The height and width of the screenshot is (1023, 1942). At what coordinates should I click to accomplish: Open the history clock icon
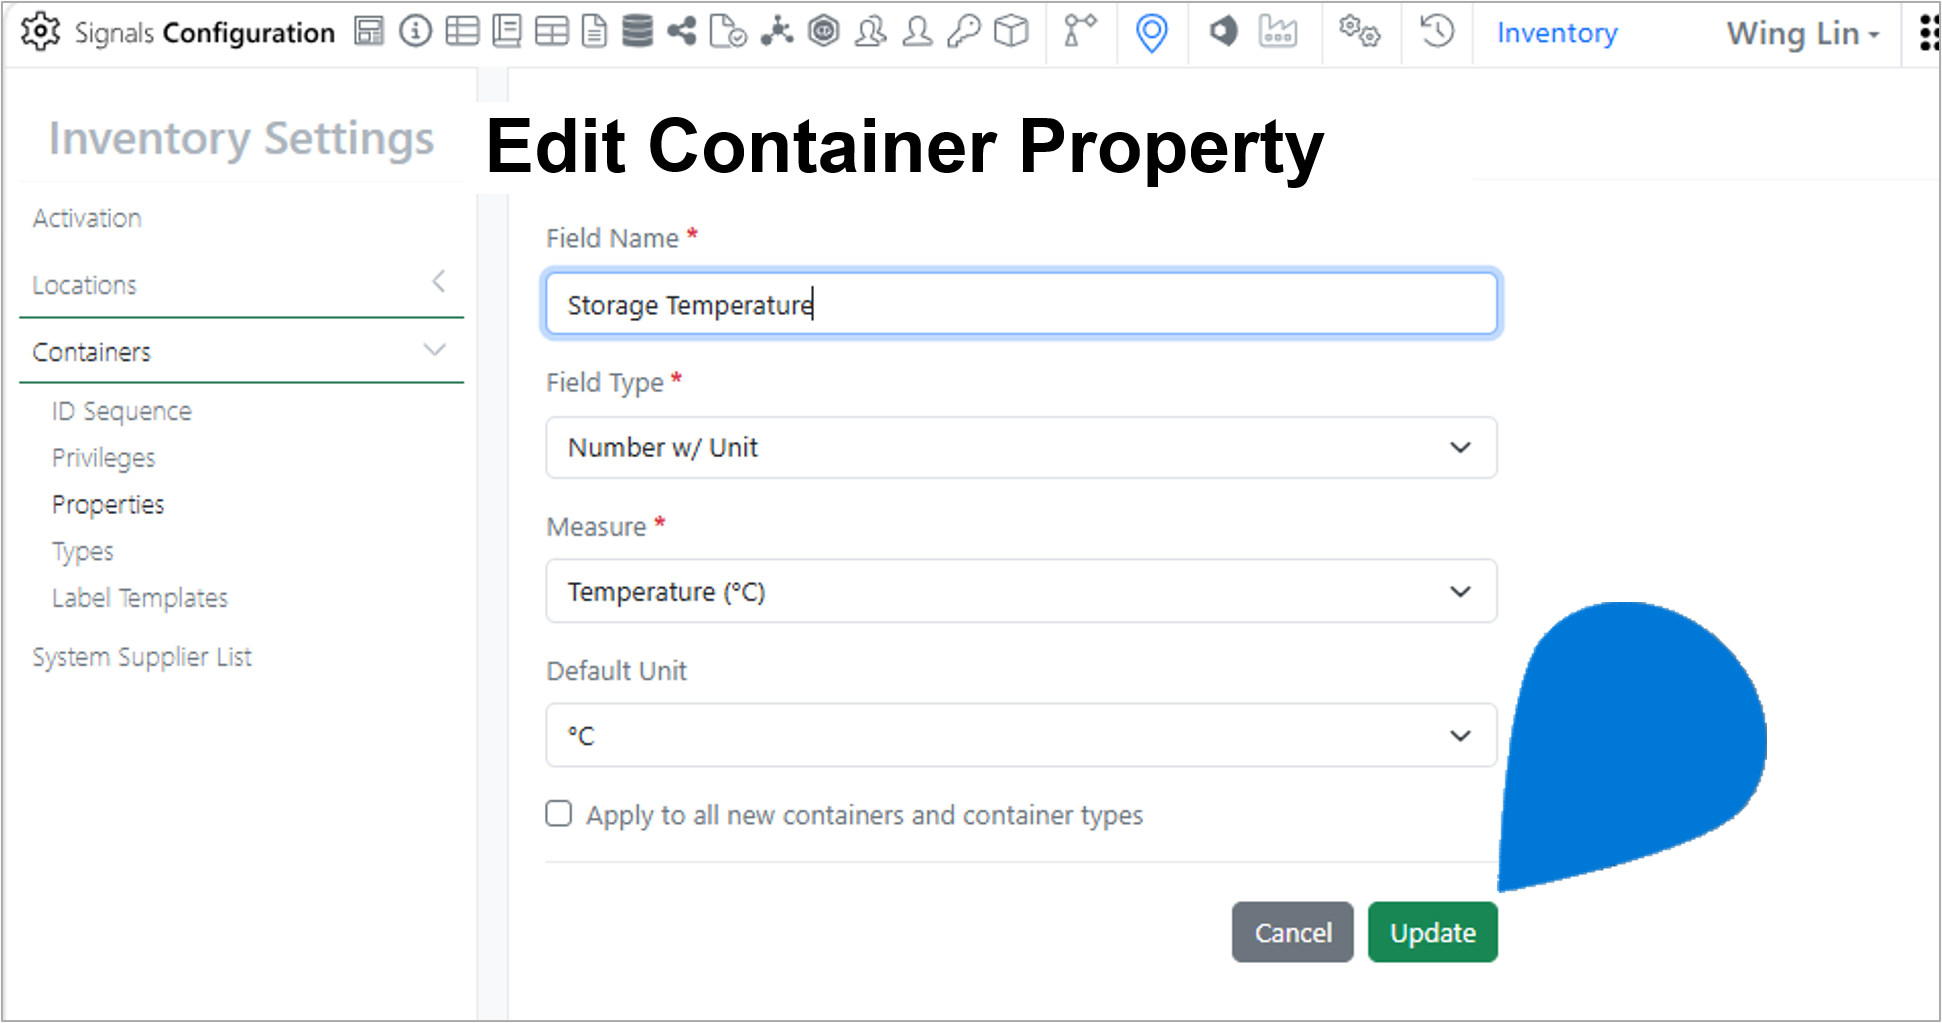pos(1437,32)
